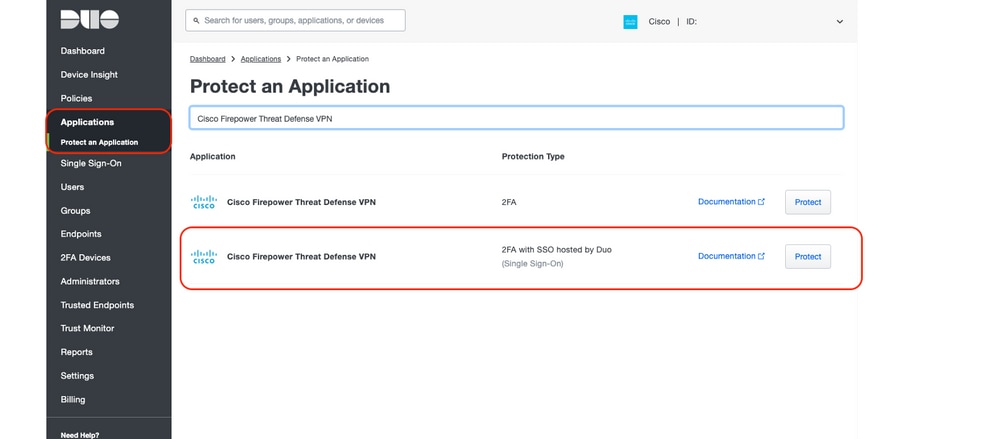The image size is (999, 439).
Task: Open the Billing page
Action: (x=73, y=399)
